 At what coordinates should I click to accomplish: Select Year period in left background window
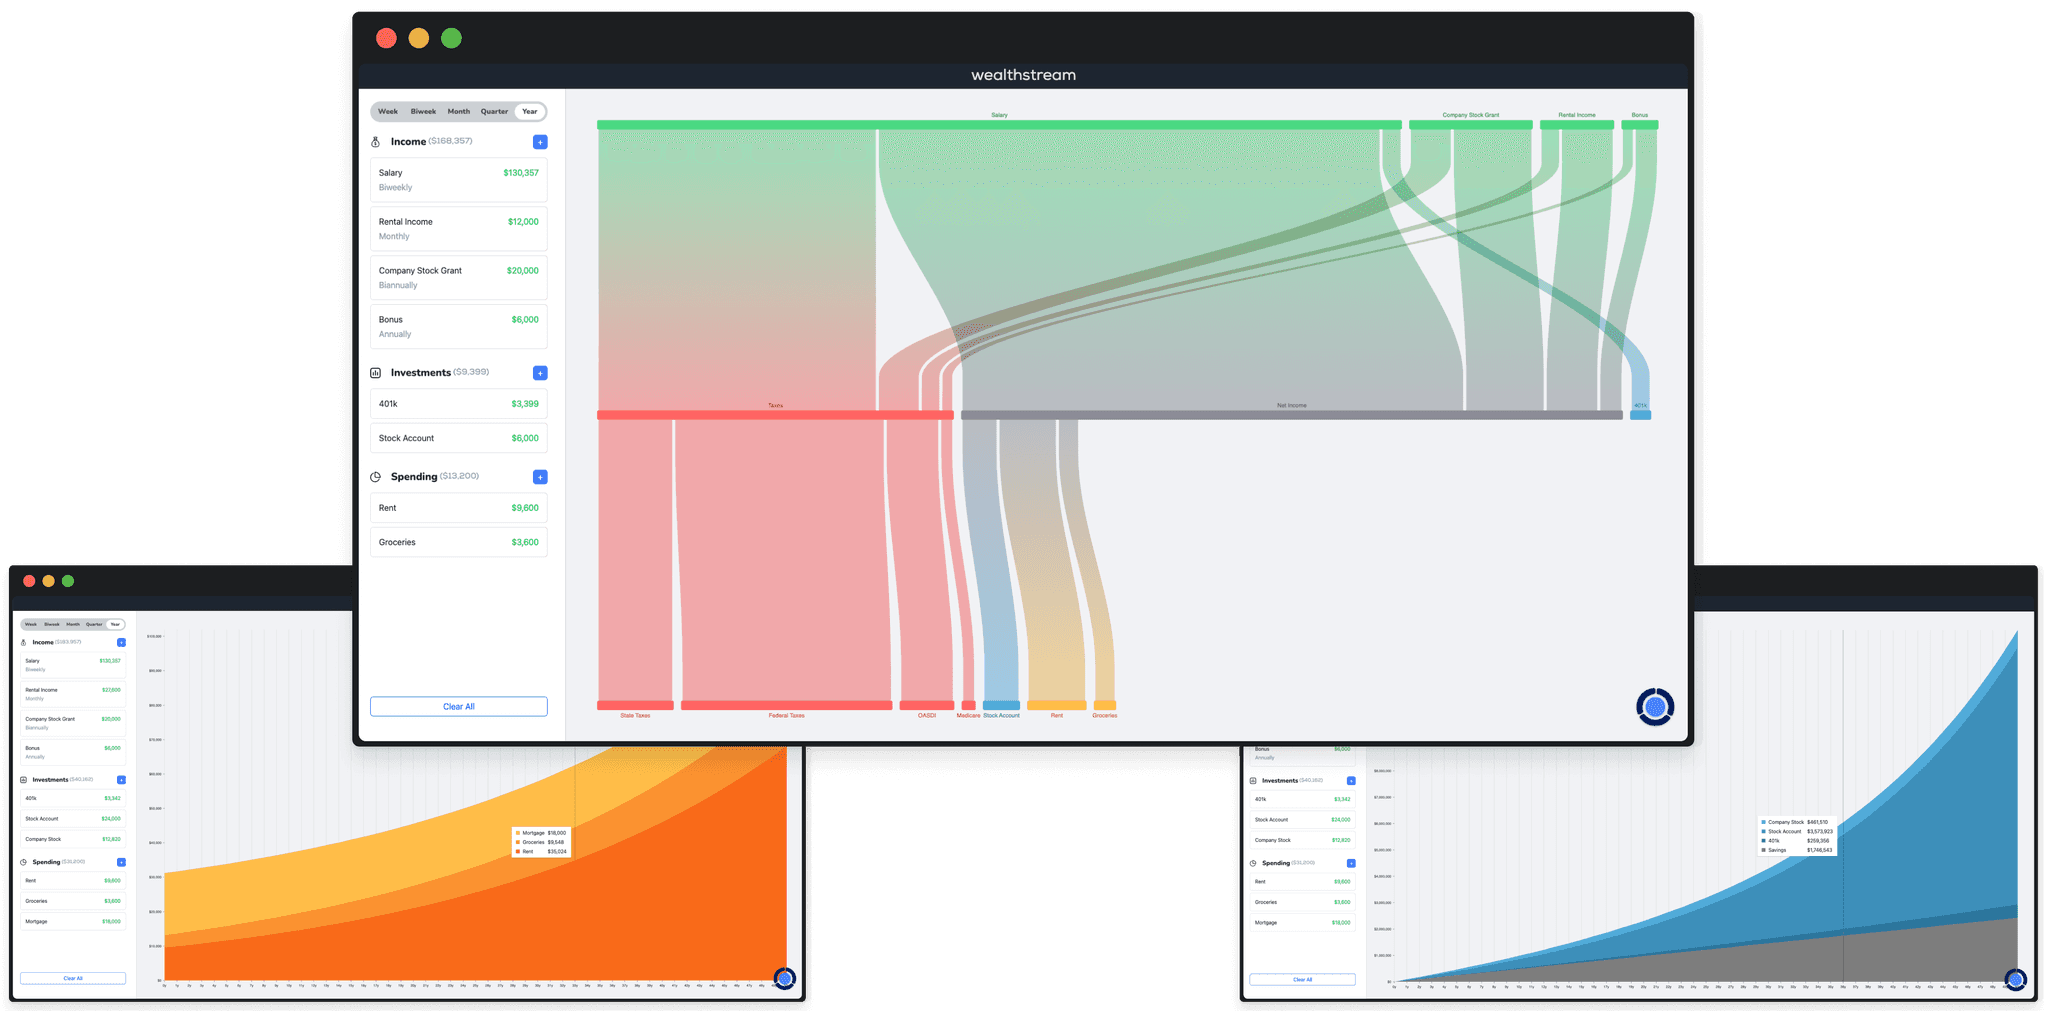point(115,624)
